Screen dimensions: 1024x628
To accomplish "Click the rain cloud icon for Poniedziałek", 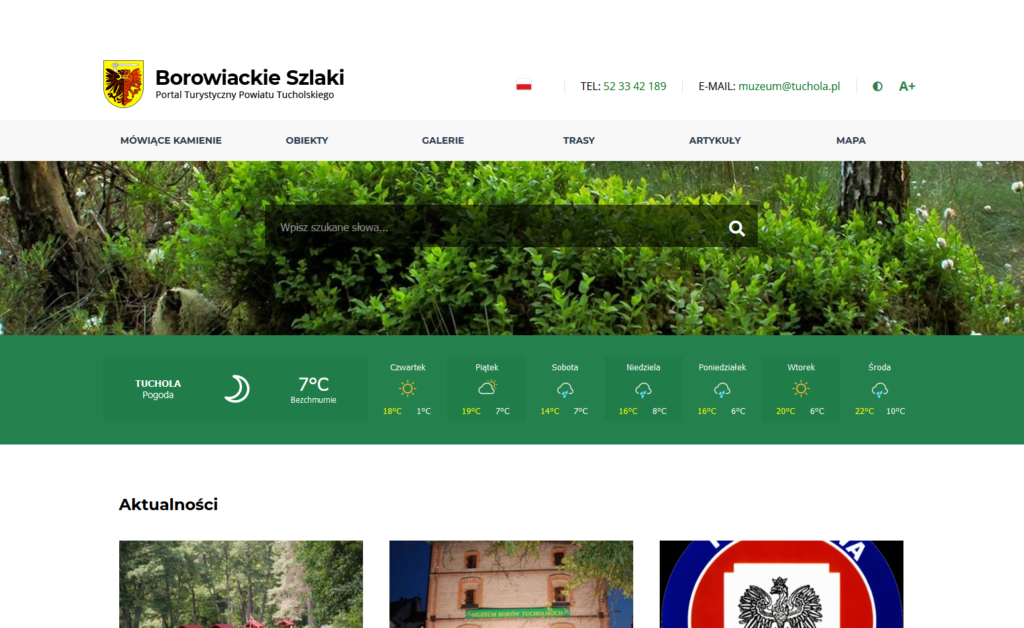I will (722, 390).
